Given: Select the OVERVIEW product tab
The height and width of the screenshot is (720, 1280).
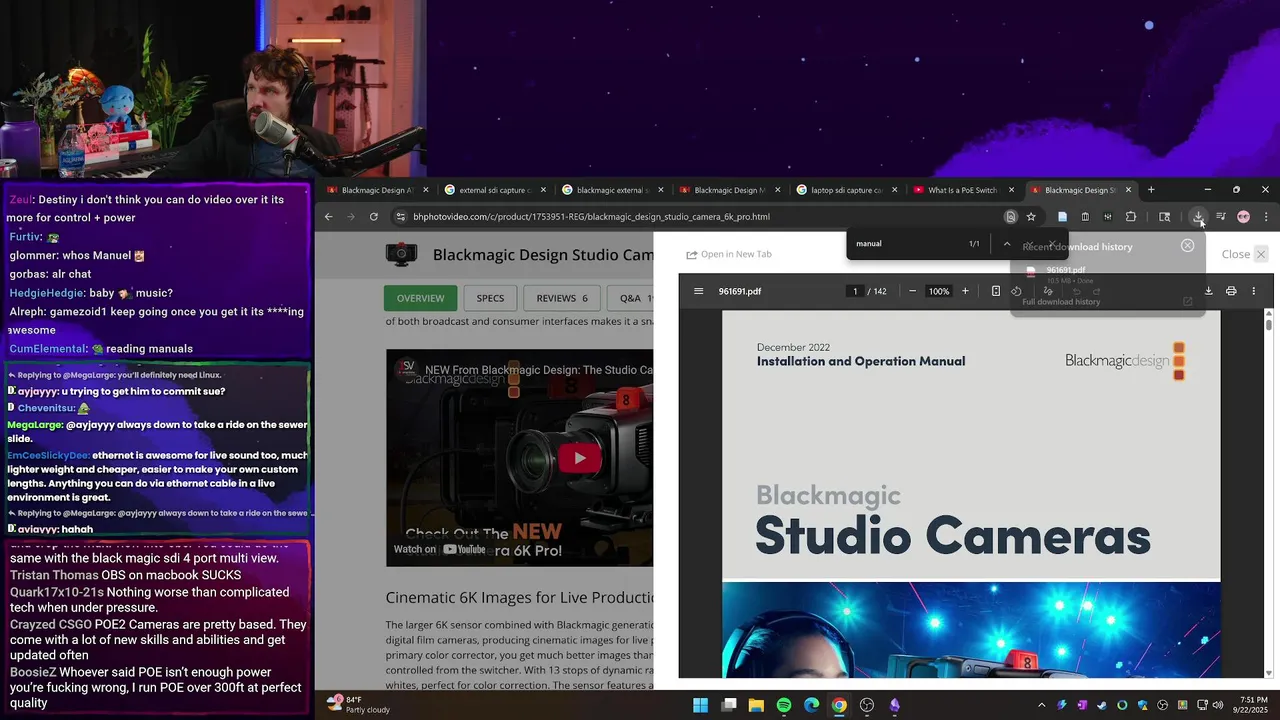Looking at the screenshot, I should 420,298.
